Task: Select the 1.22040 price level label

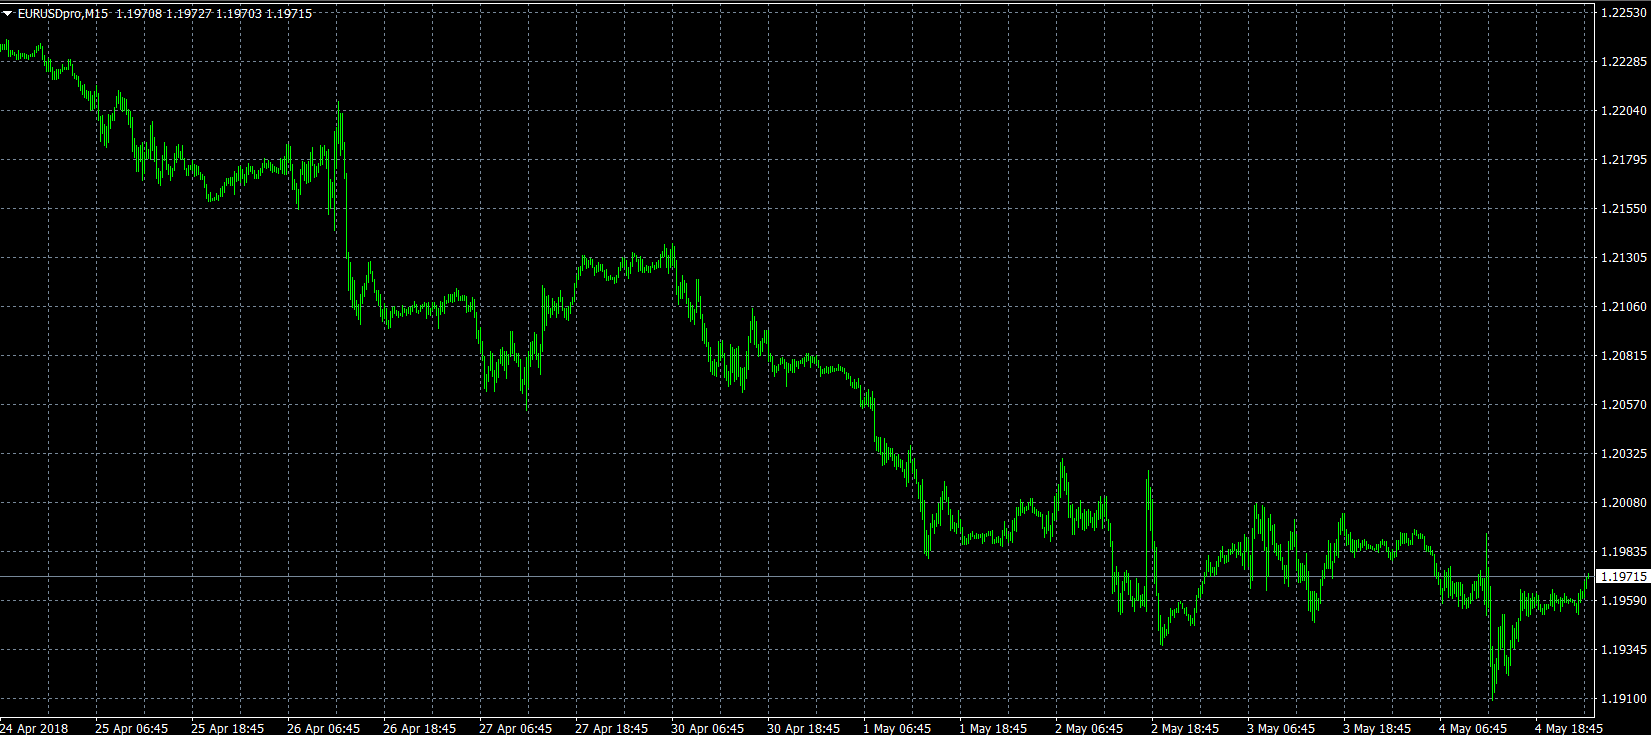Action: 1624,111
